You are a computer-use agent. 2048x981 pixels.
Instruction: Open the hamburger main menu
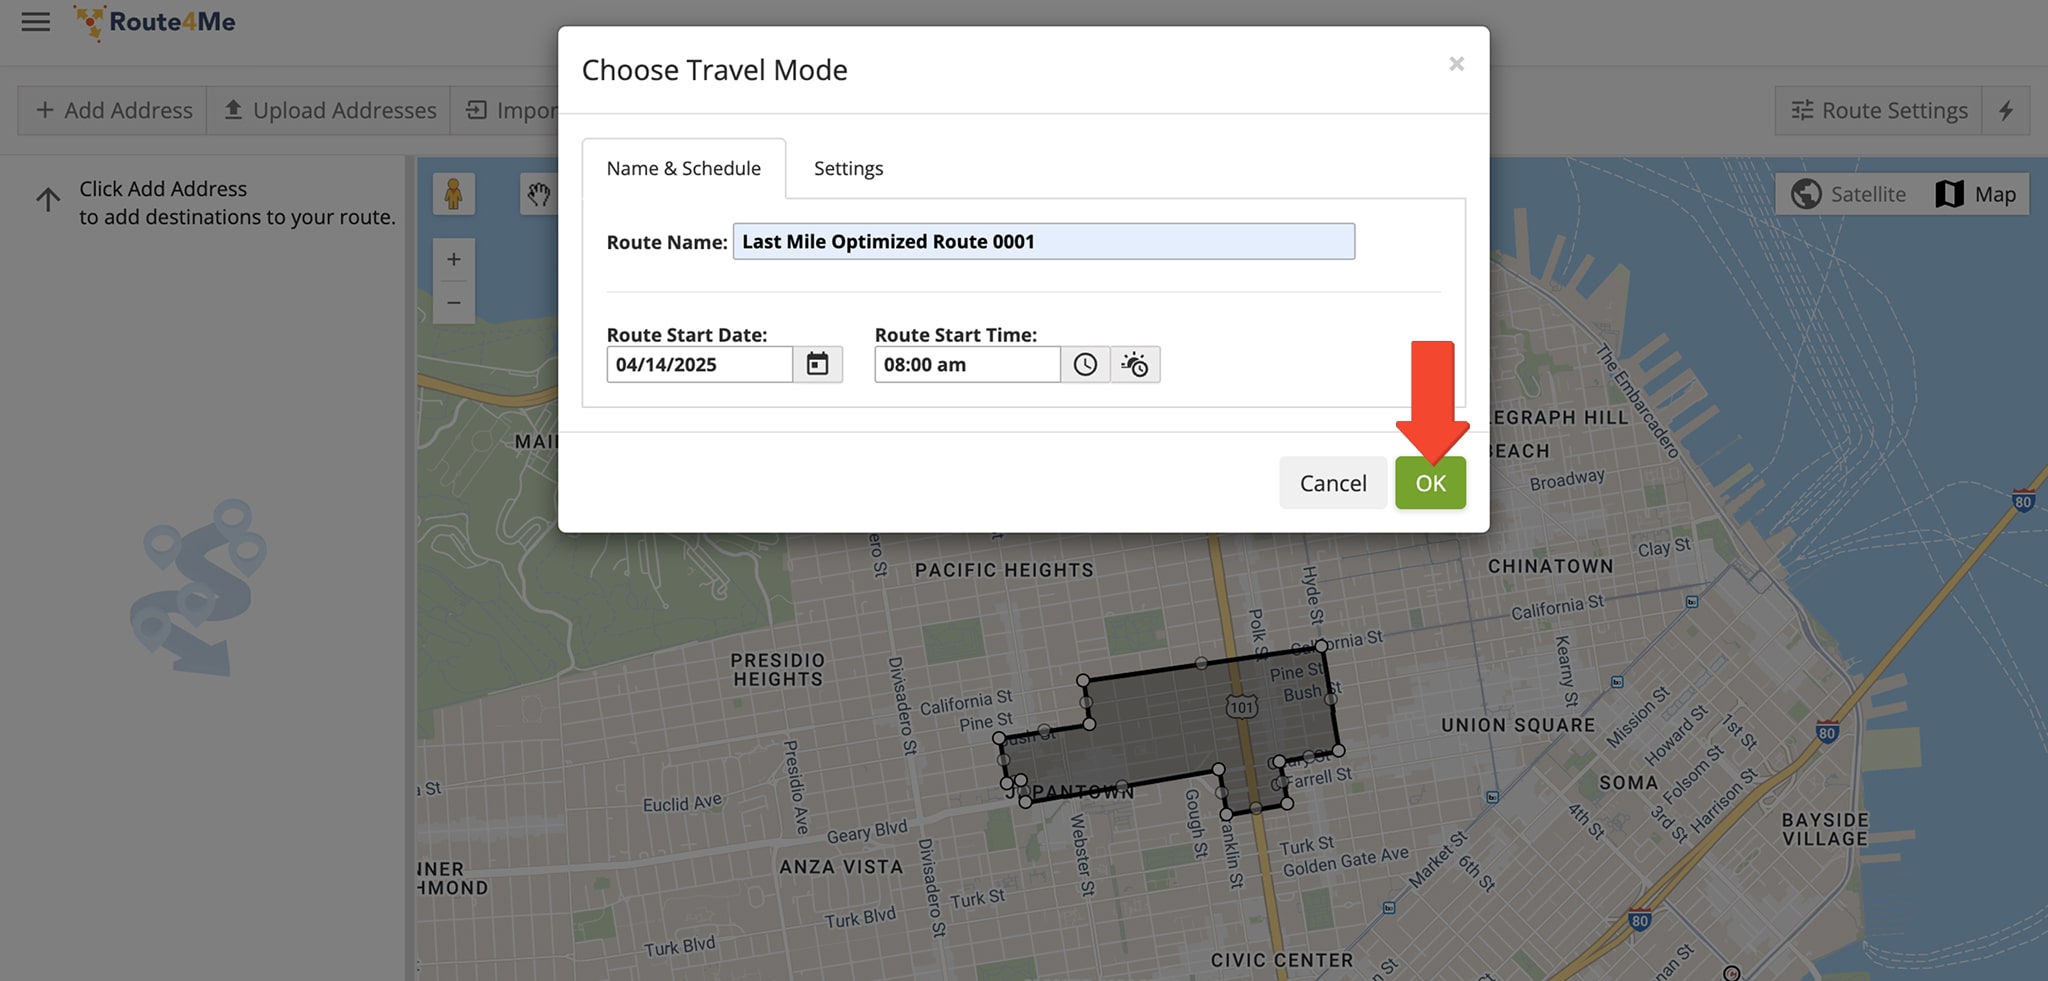35,21
